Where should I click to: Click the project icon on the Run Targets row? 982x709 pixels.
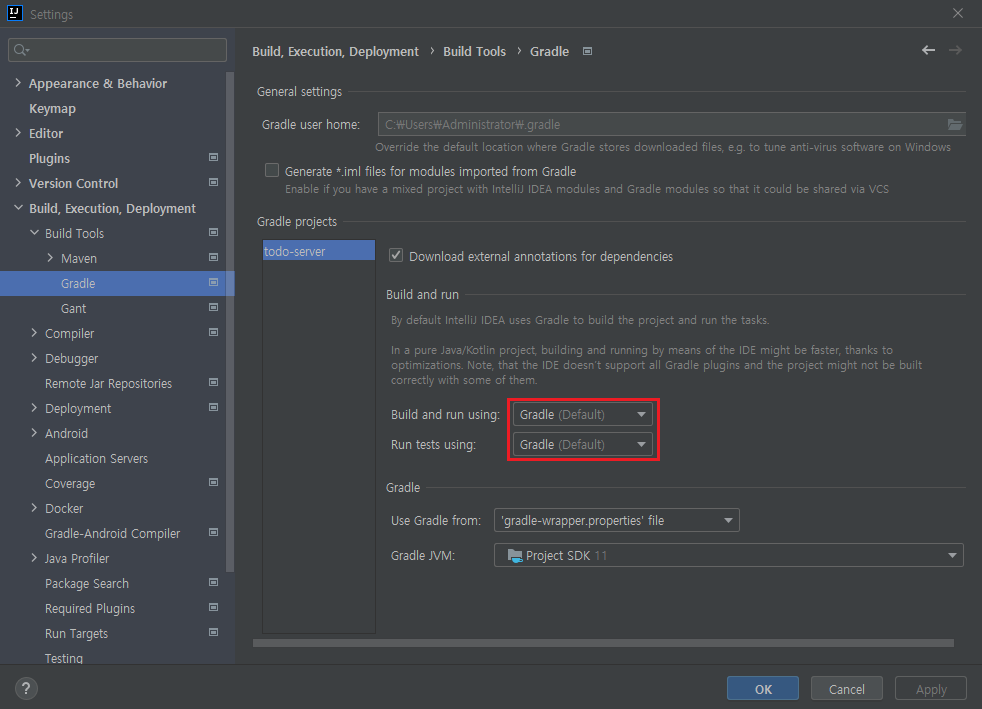tap(214, 633)
